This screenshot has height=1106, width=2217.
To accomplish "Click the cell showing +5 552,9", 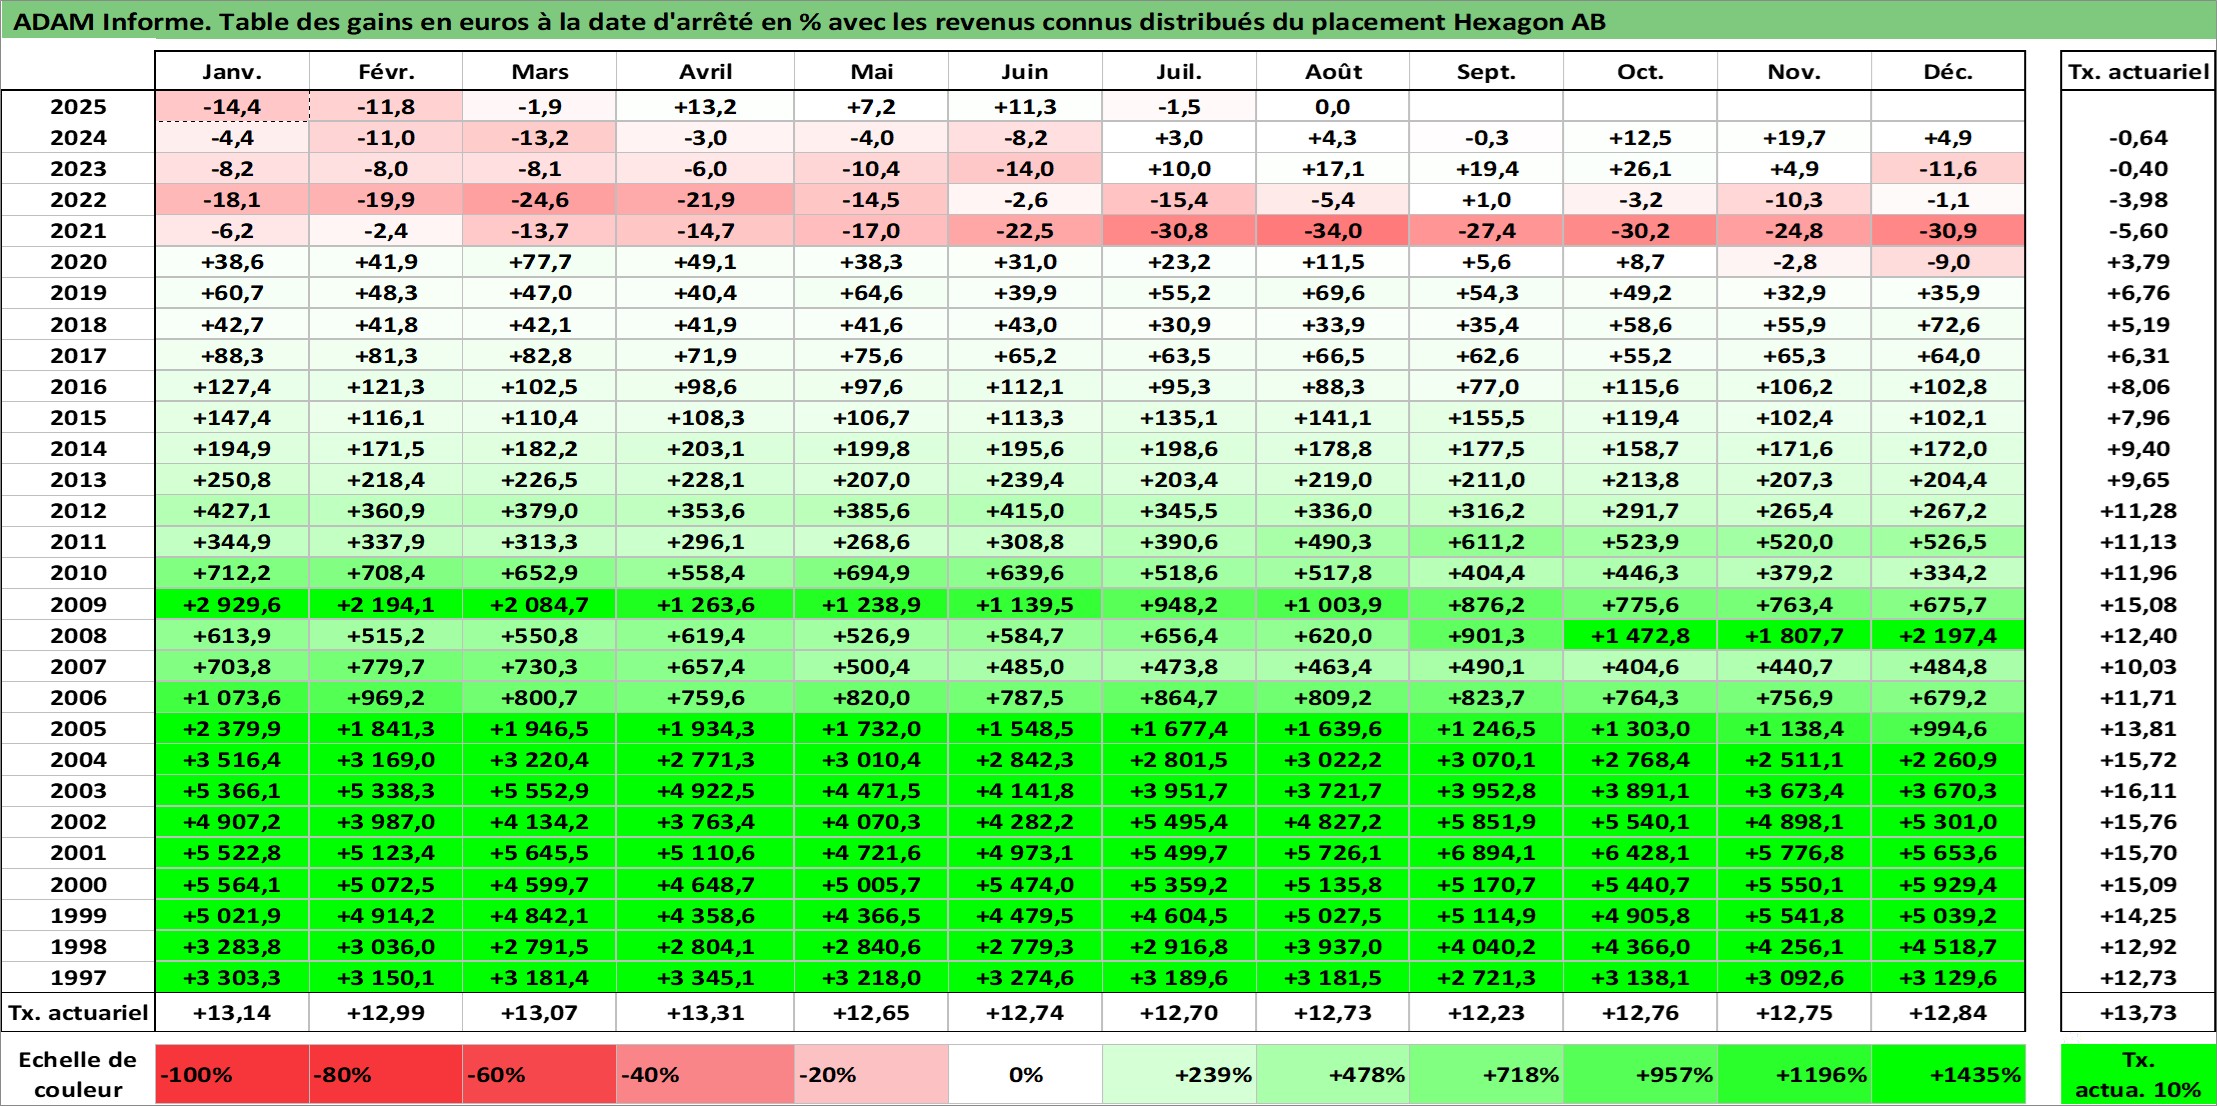I will click(539, 791).
